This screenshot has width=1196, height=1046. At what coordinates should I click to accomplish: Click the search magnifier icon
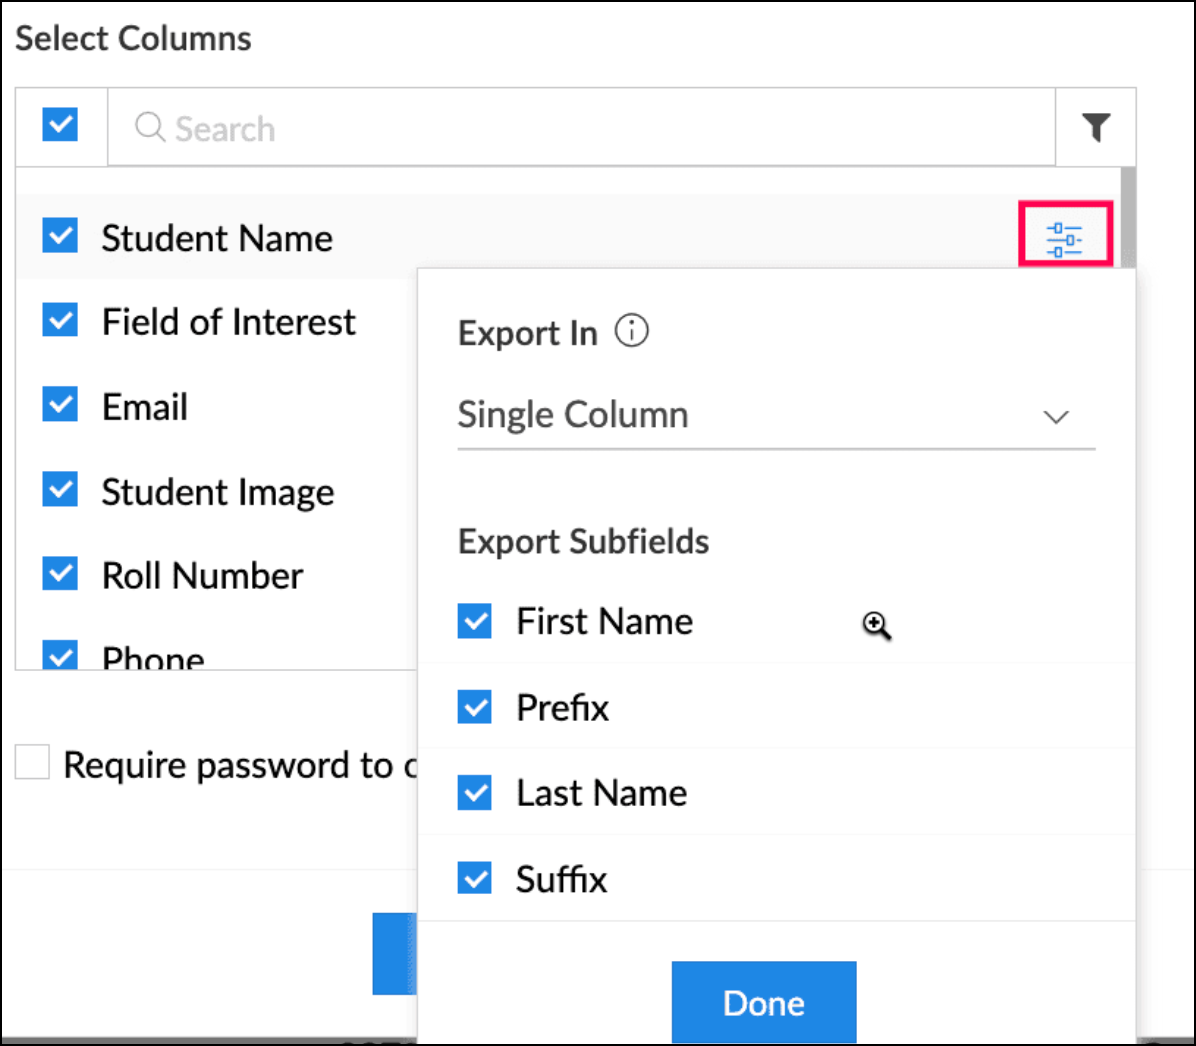click(x=150, y=127)
